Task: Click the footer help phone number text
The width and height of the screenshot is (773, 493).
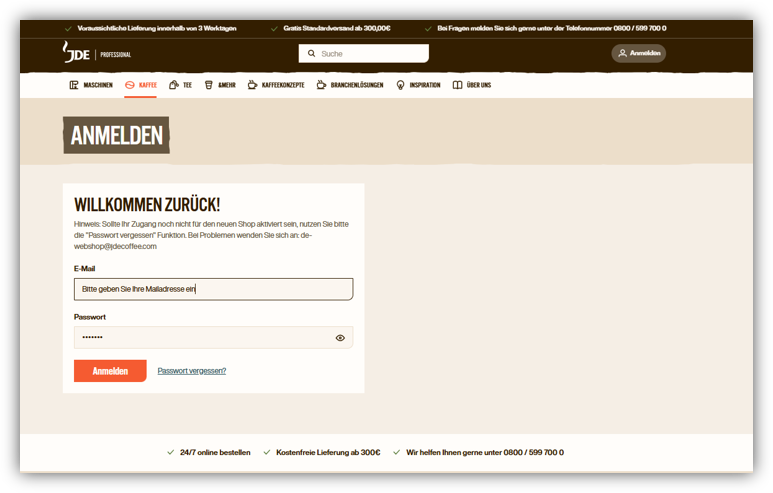Action: 533,452
